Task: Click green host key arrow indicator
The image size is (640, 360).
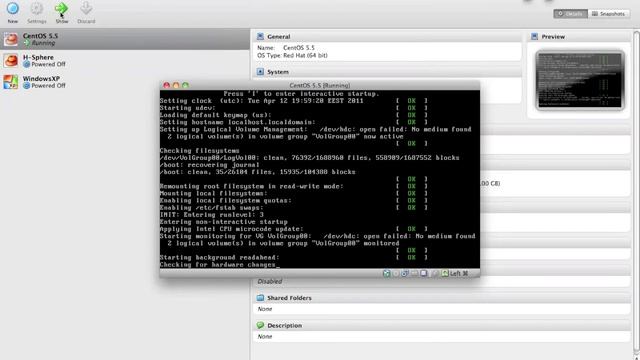Action: tap(445, 273)
